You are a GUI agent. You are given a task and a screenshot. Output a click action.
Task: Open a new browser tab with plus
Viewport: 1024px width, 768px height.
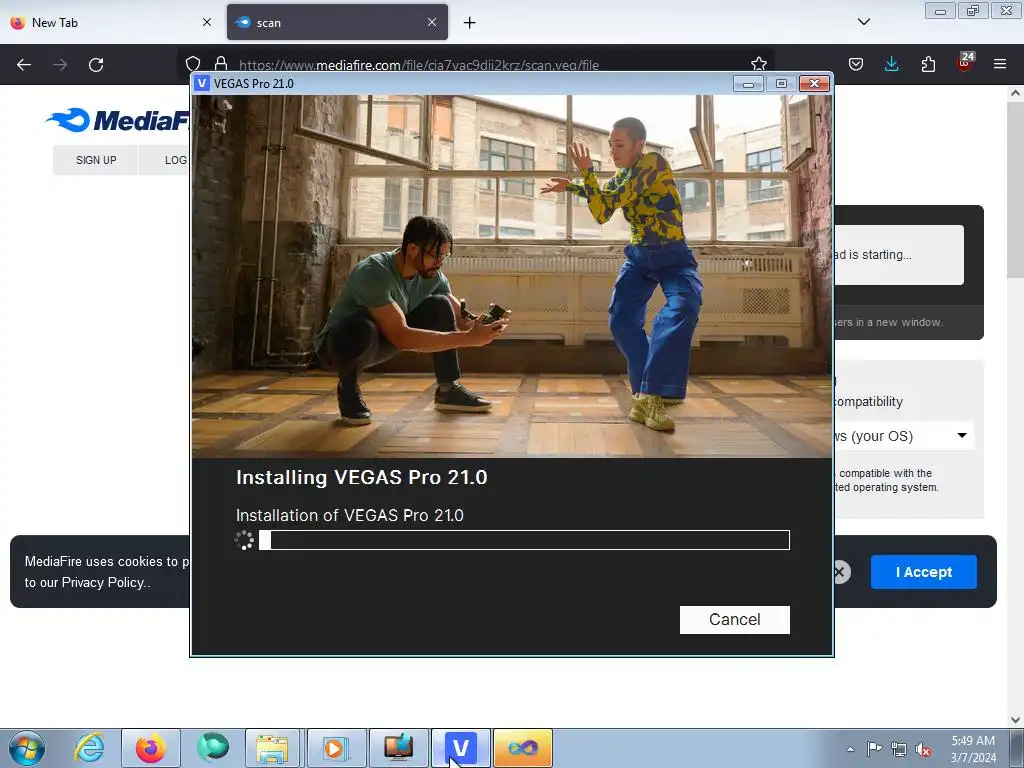click(x=469, y=23)
